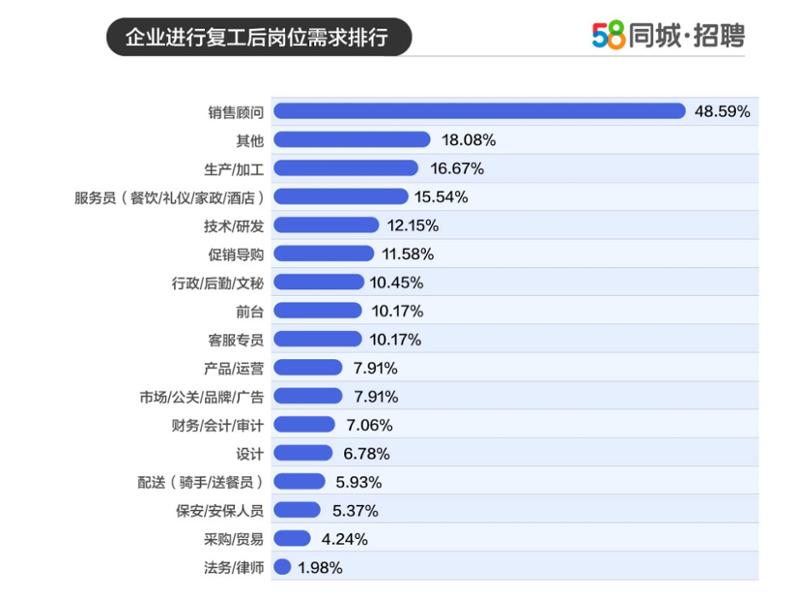Image resolution: width=800 pixels, height=598 pixels.
Task: Select the chart title 企业进行复工后岗位需求排行
Action: tap(257, 37)
